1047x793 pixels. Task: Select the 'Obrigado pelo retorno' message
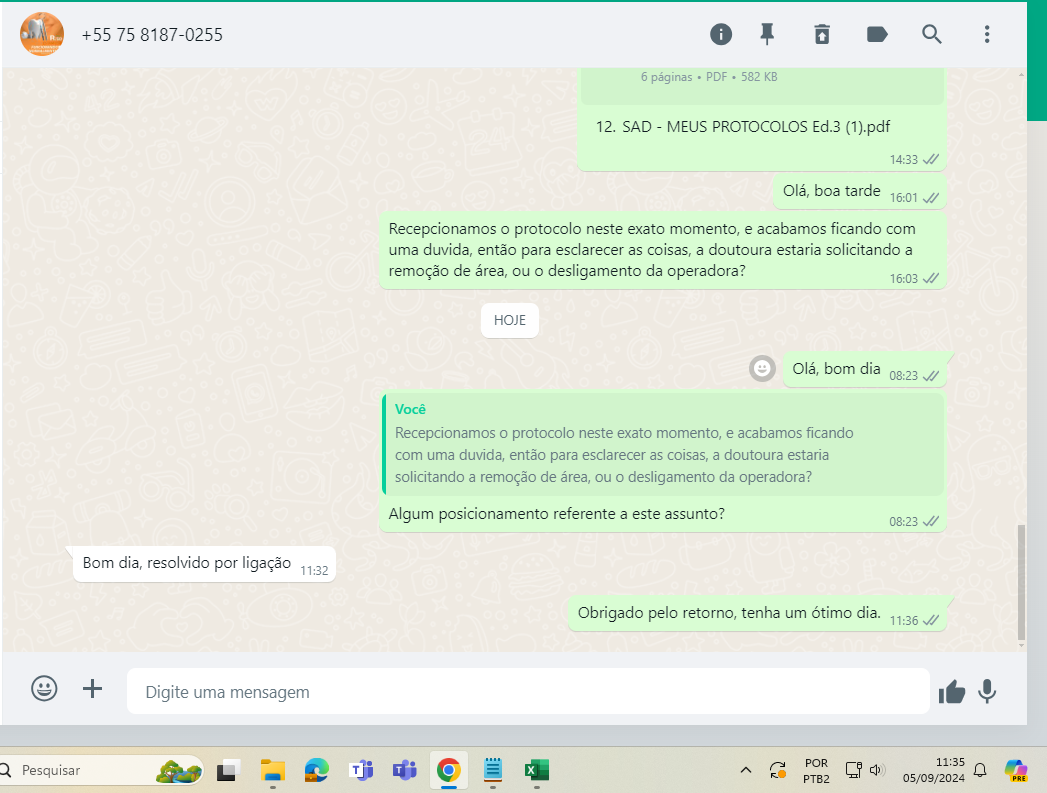click(757, 613)
